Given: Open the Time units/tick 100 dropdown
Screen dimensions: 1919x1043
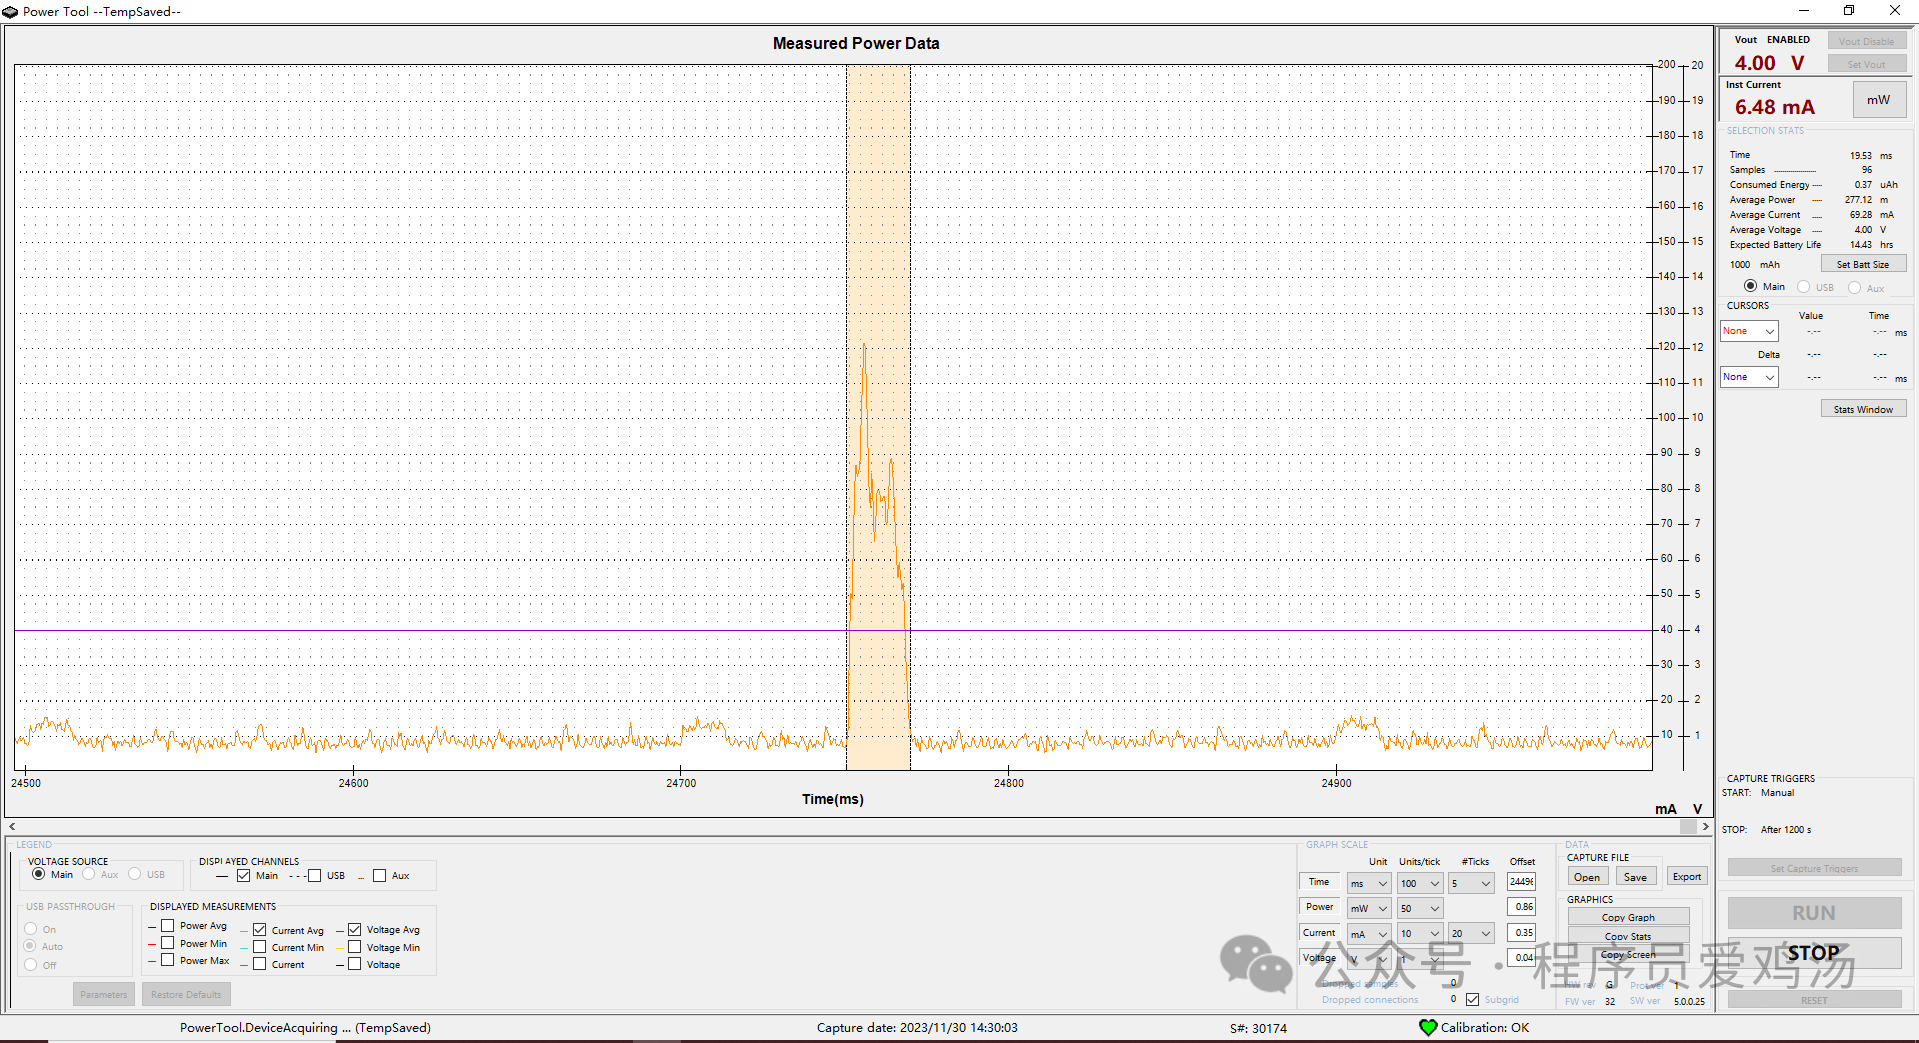Looking at the screenshot, I should click(x=1420, y=883).
